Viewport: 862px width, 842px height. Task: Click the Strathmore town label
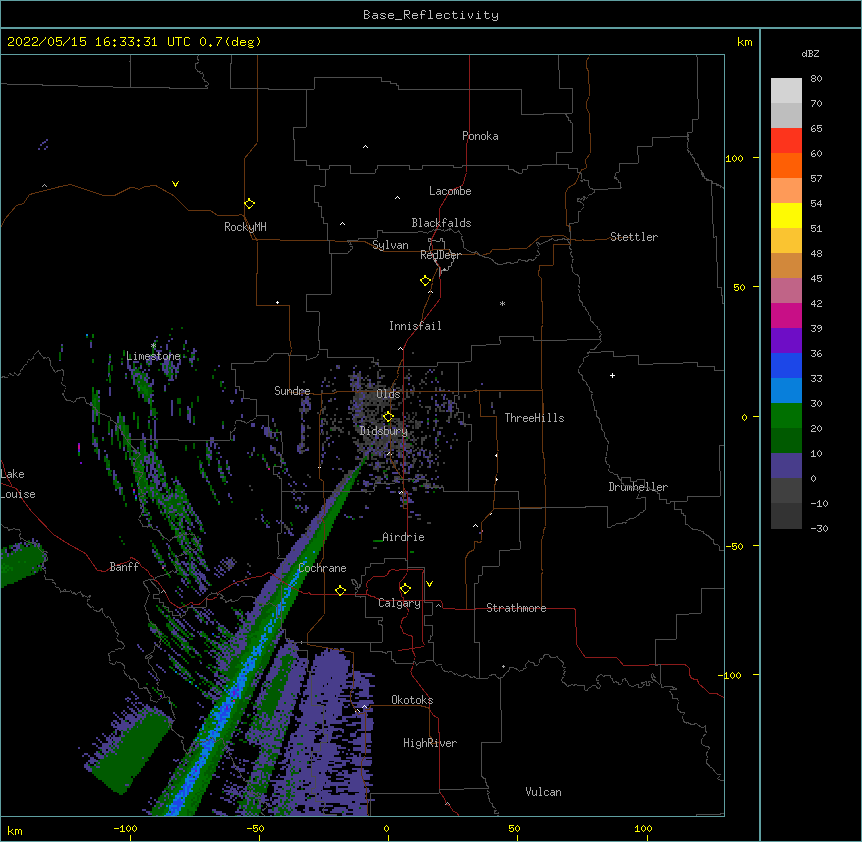(x=516, y=608)
